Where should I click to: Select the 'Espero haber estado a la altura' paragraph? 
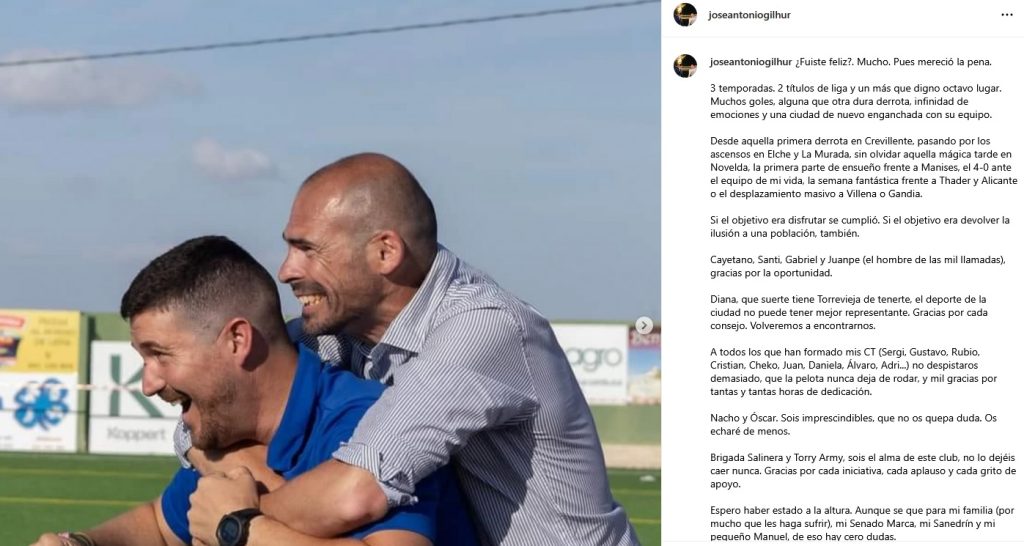coord(862,524)
